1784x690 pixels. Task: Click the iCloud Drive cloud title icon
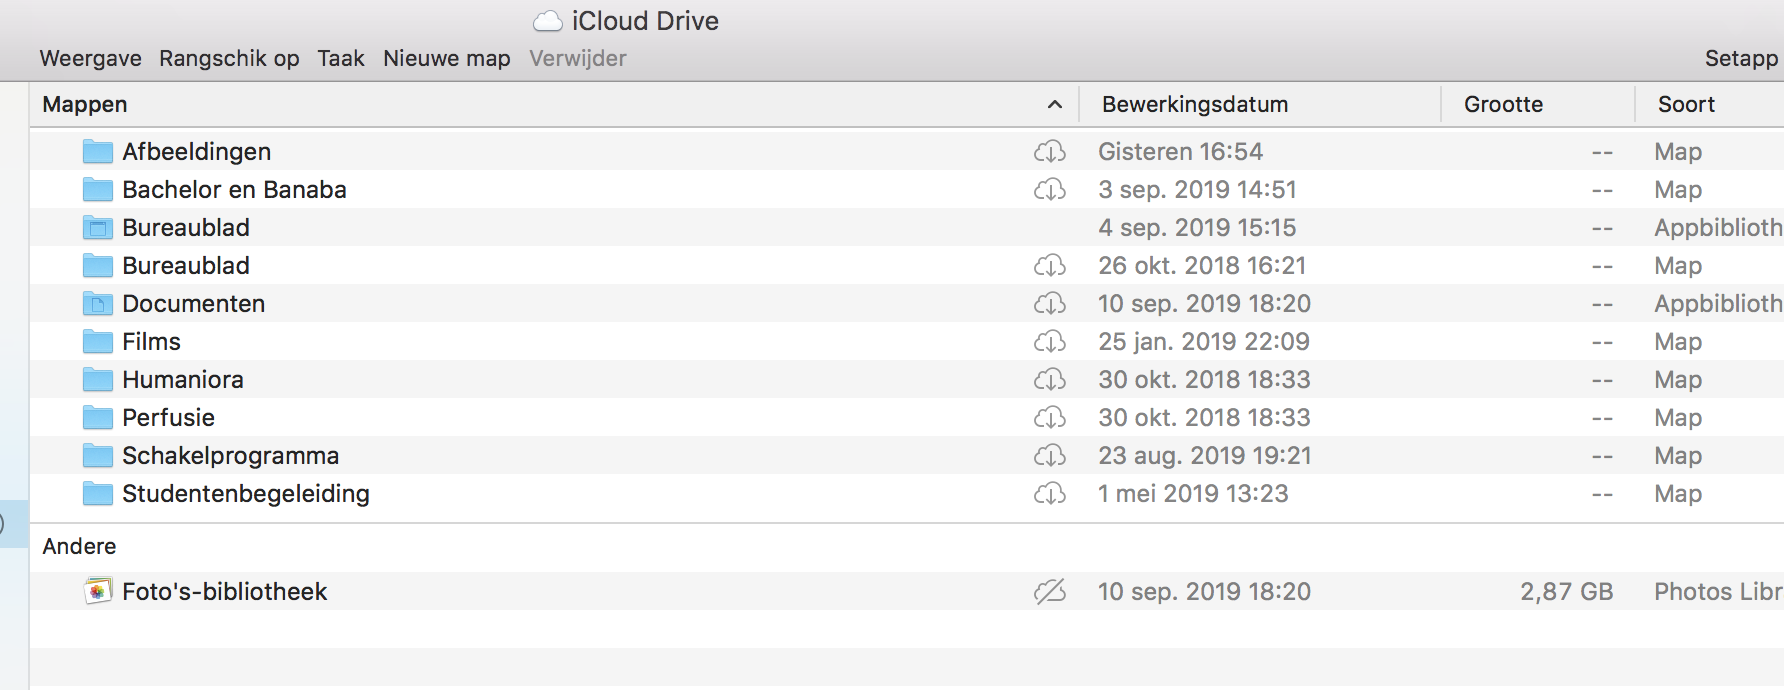[547, 21]
